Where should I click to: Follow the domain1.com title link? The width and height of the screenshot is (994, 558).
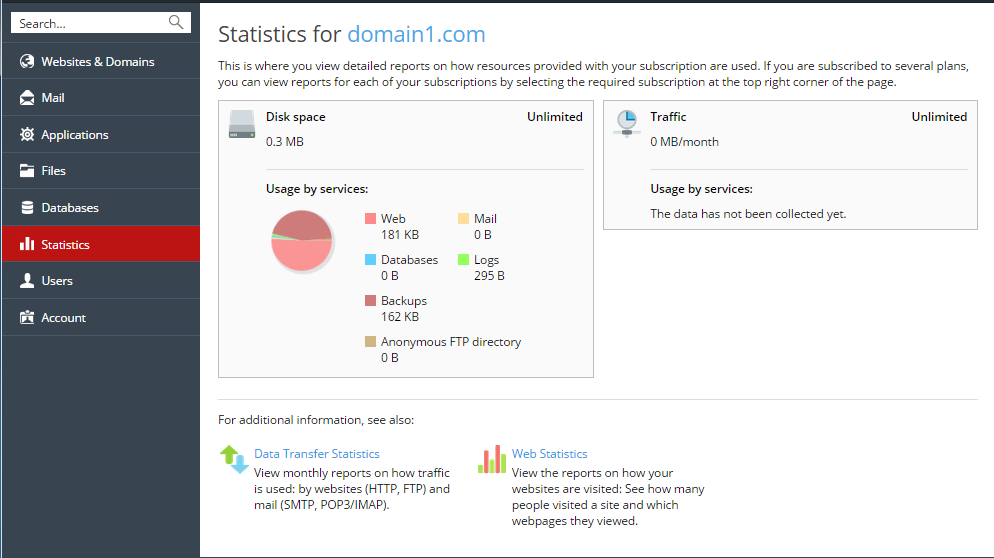tap(416, 34)
